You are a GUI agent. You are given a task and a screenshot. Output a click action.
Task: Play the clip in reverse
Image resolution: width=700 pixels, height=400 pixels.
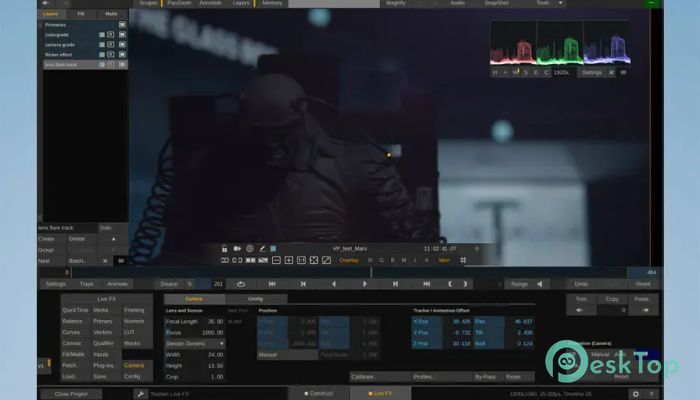(x=333, y=284)
